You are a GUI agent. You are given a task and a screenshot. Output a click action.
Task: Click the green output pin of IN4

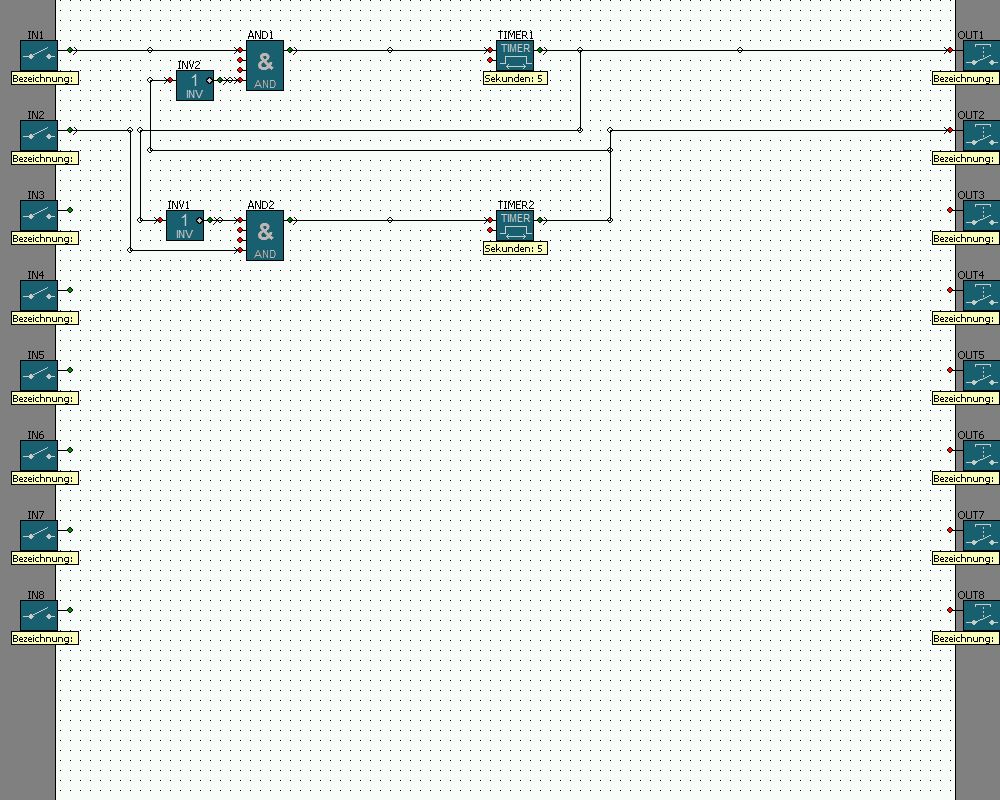(x=70, y=290)
